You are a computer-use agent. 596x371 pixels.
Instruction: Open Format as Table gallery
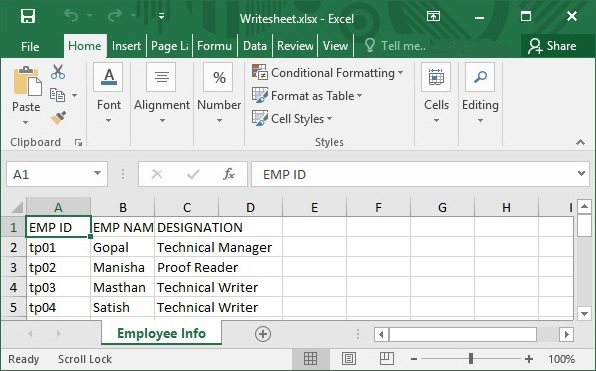pyautogui.click(x=307, y=96)
